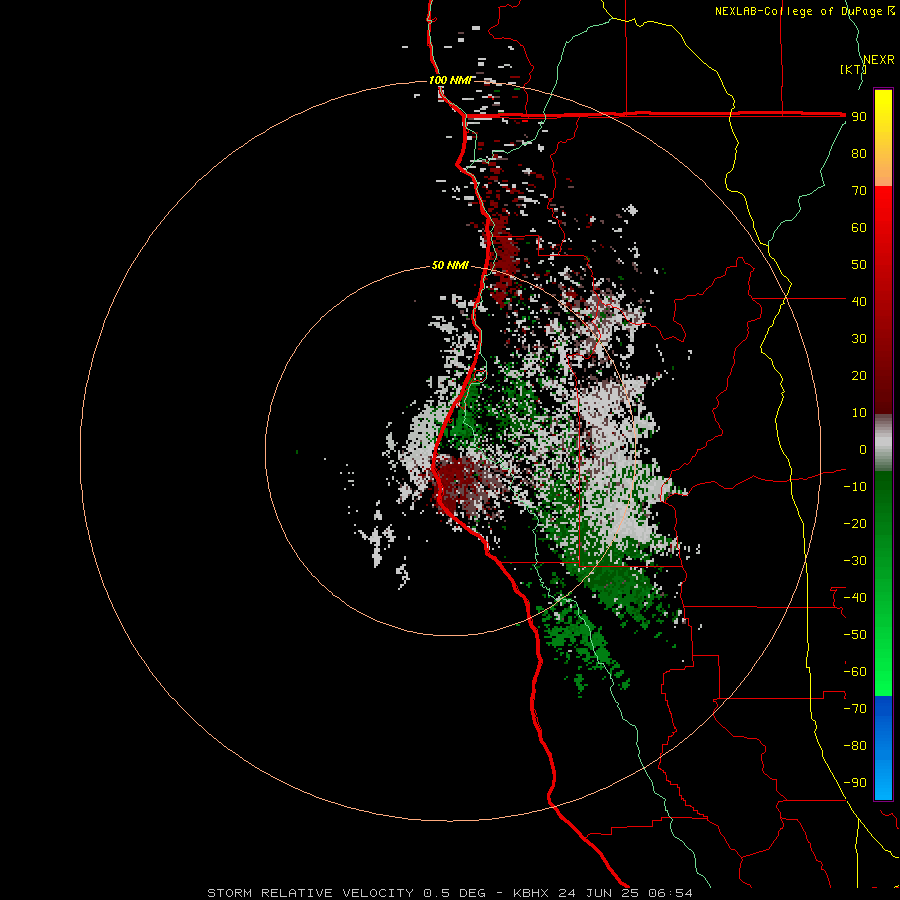Click the [KT] units label
Viewport: 900px width, 900px height.
pos(853,69)
